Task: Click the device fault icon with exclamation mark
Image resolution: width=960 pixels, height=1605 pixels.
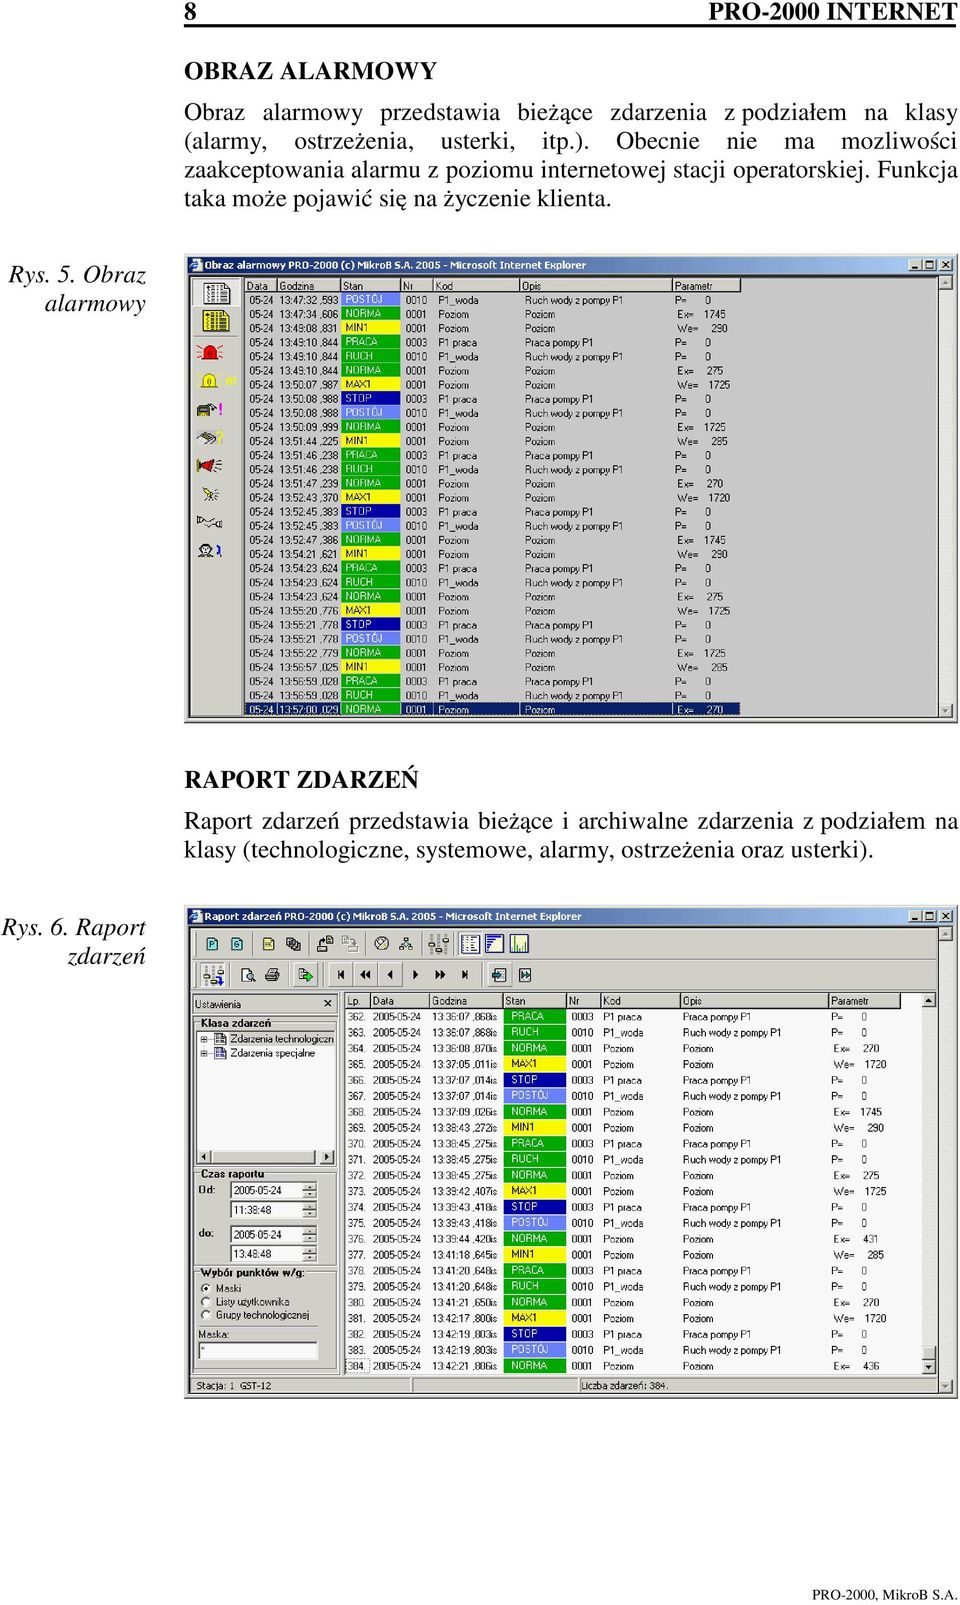Action: point(210,409)
